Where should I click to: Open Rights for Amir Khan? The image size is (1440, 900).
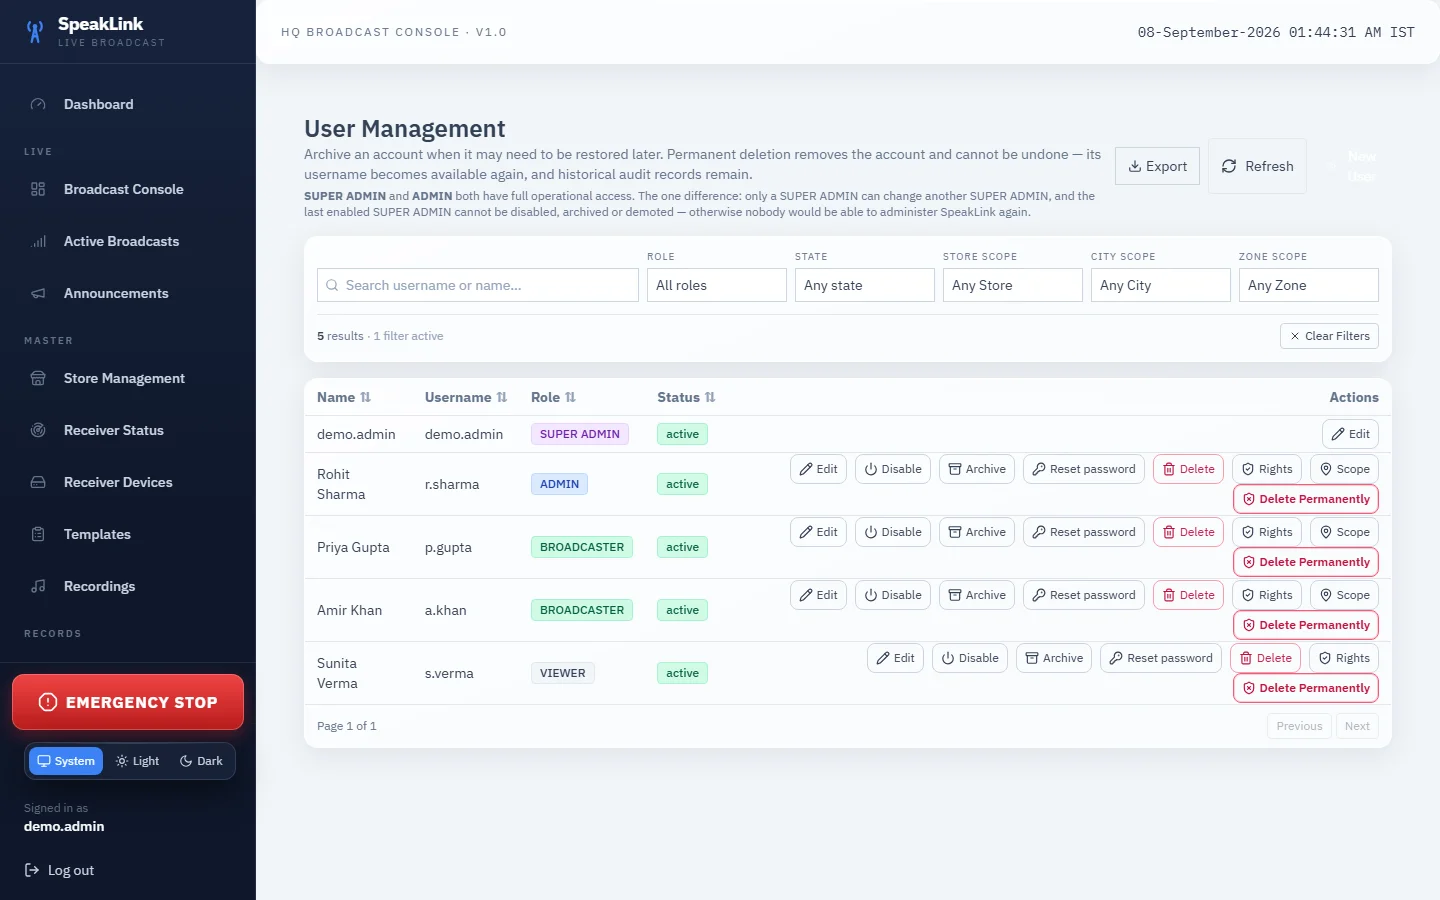[x=1267, y=595]
